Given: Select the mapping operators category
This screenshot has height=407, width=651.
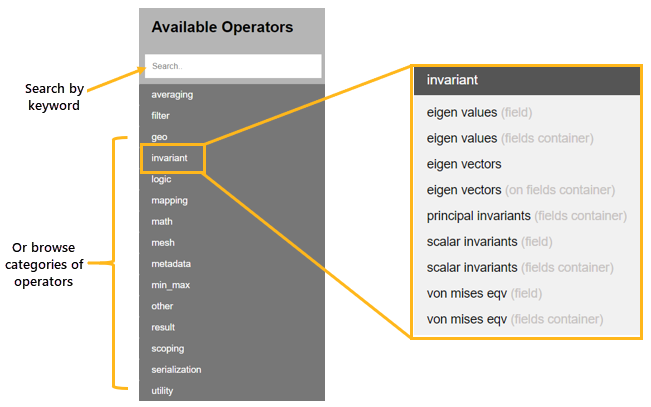Looking at the screenshot, I should [x=169, y=200].
